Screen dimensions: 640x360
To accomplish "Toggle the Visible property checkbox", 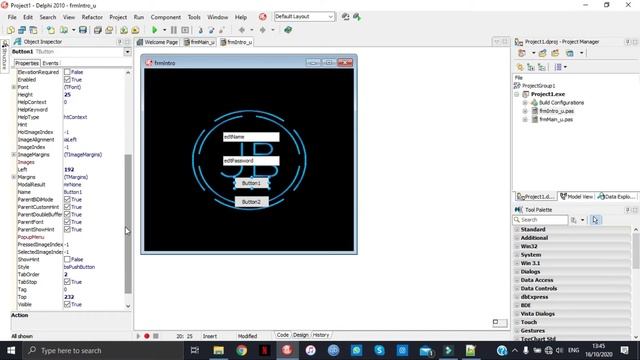I will pos(67,304).
